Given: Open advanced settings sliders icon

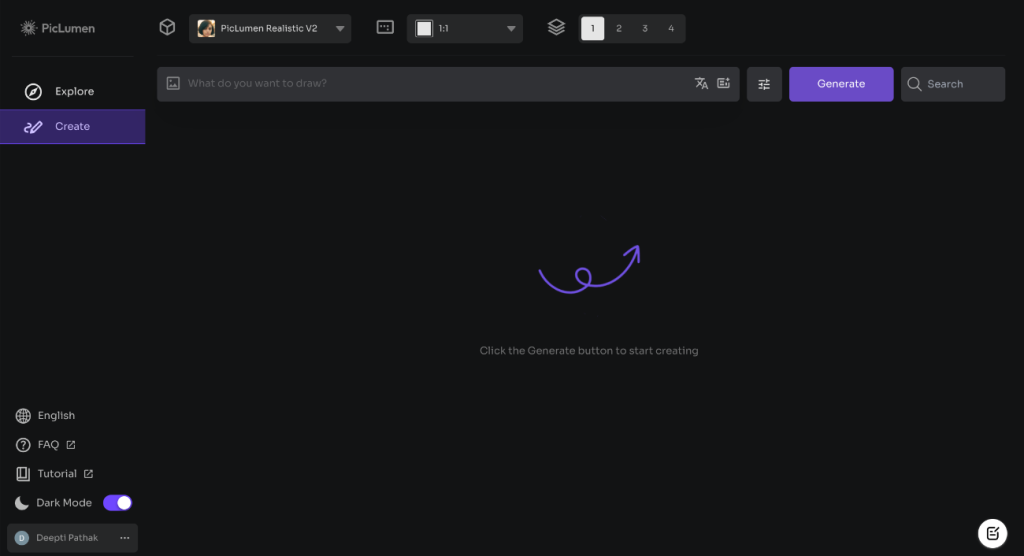Looking at the screenshot, I should pos(764,85).
